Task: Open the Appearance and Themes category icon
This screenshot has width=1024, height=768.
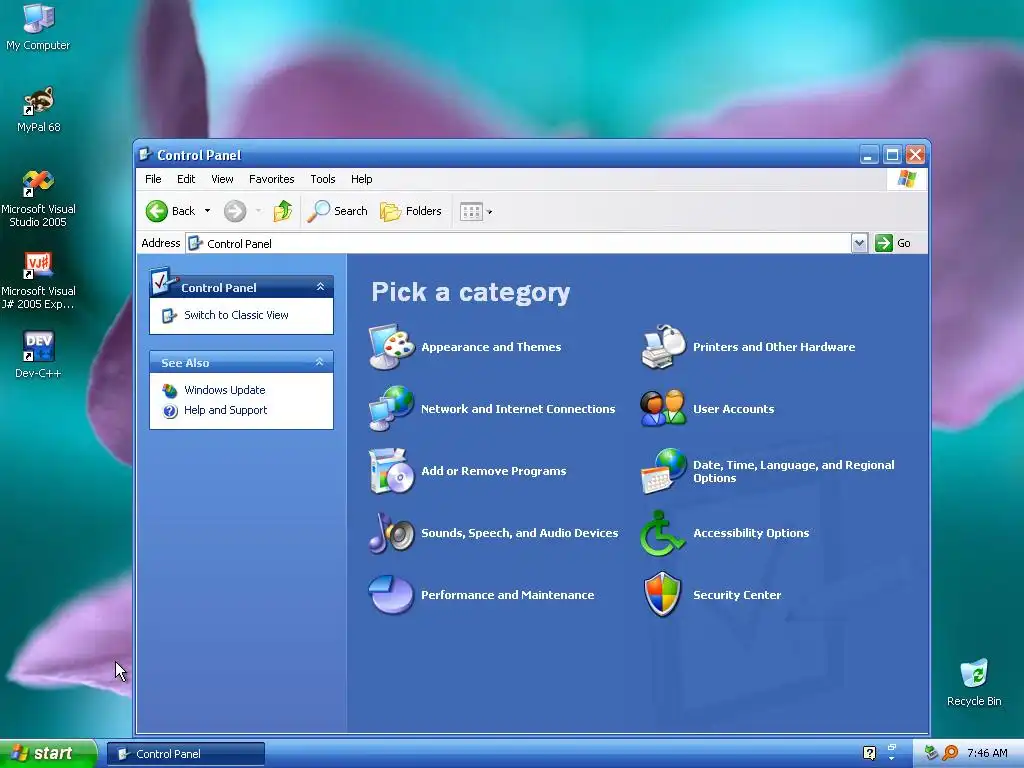Action: tap(391, 347)
